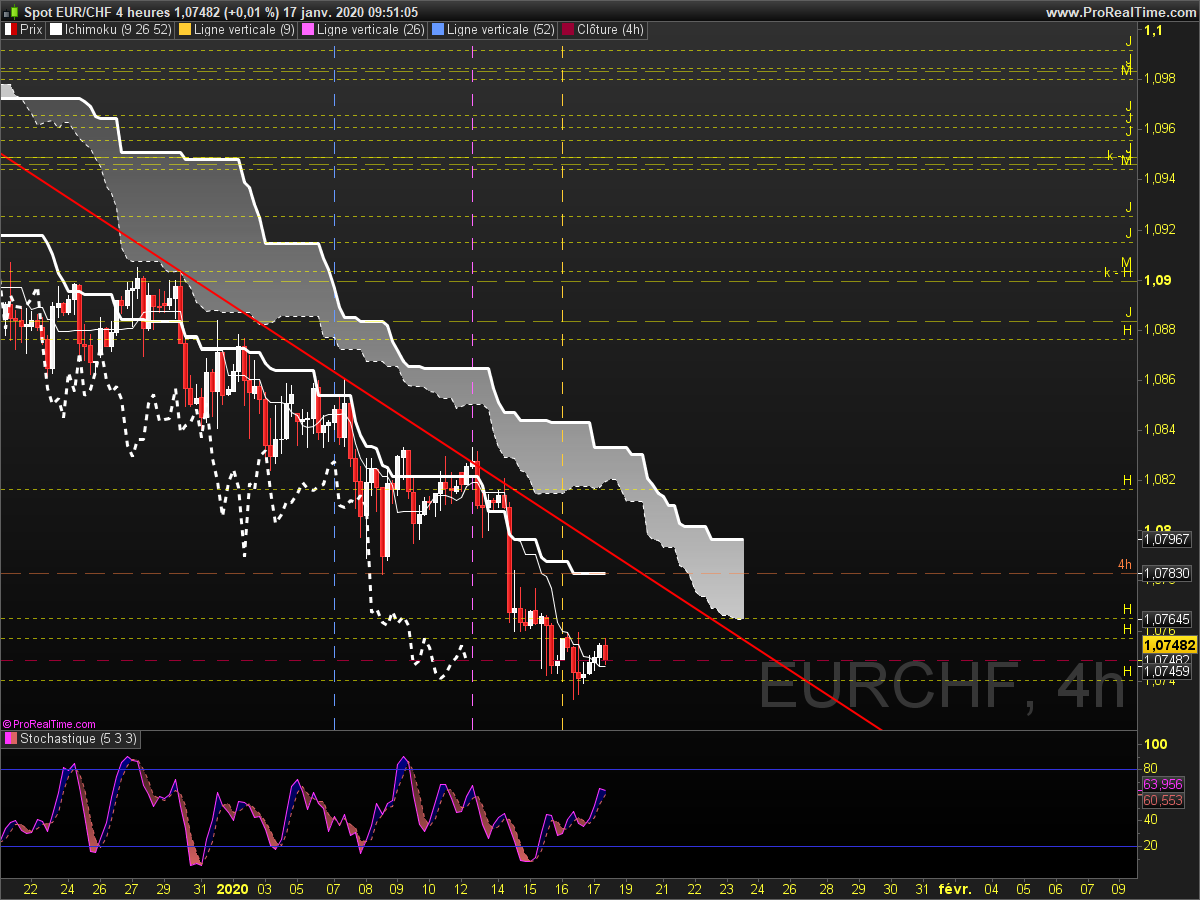Click the 1,07967 price label on the axis
Screen dimensions: 1200x900
click(1166, 539)
